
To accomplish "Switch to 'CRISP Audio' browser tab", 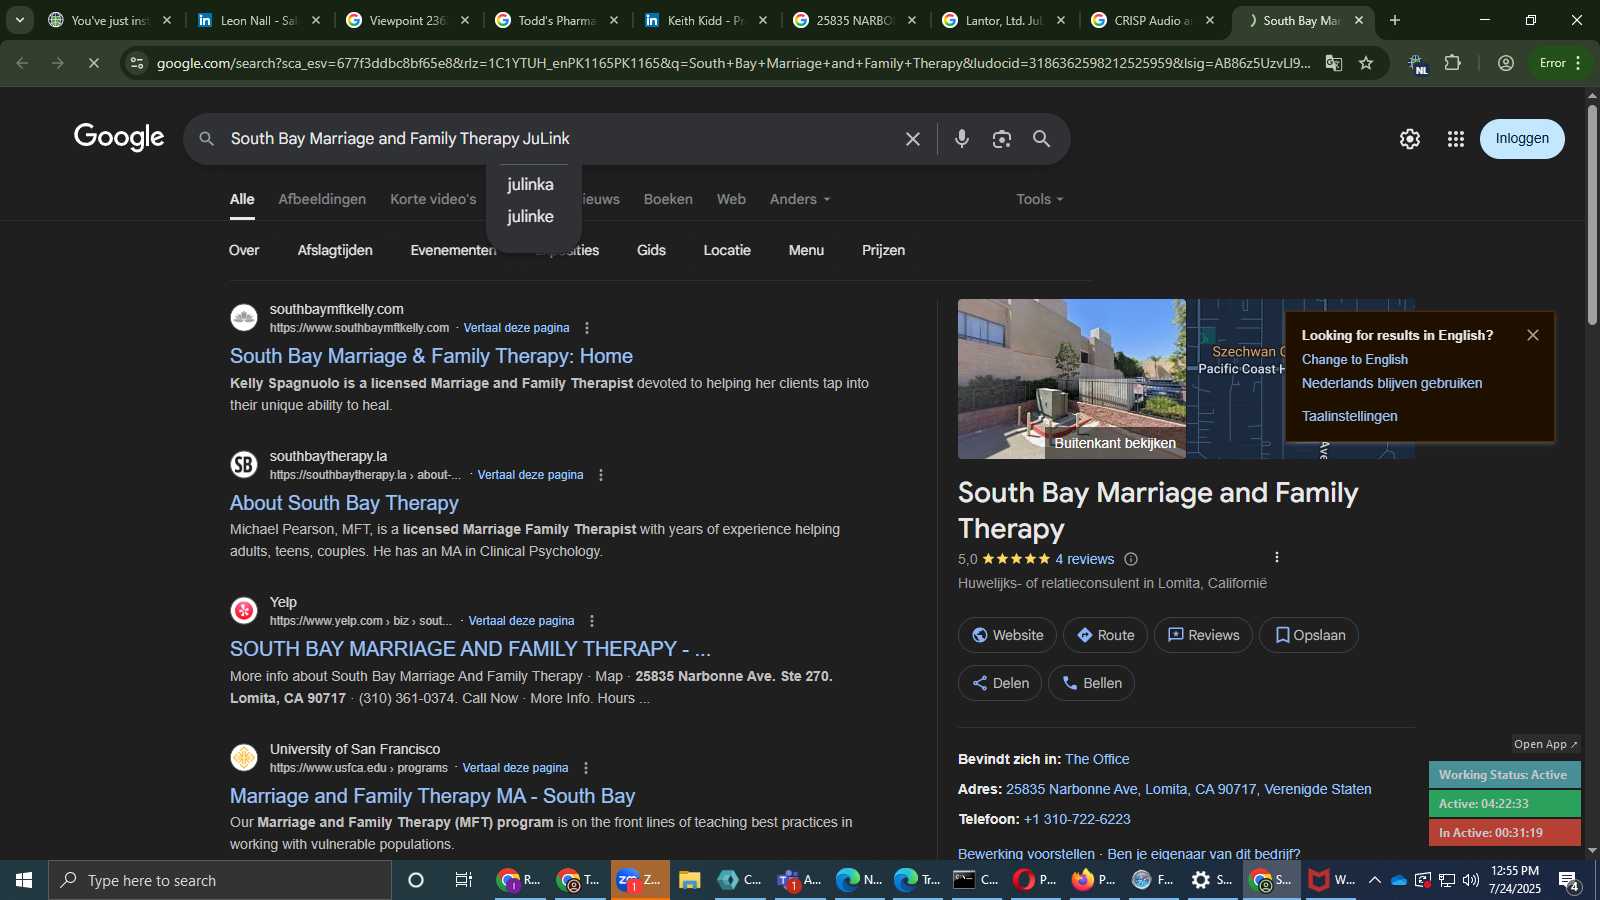I will [x=1153, y=20].
